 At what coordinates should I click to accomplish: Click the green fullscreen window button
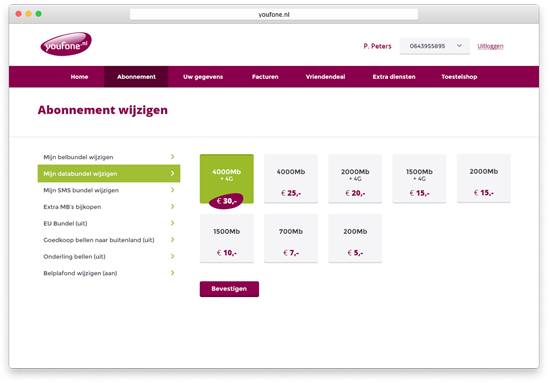pyautogui.click(x=39, y=14)
